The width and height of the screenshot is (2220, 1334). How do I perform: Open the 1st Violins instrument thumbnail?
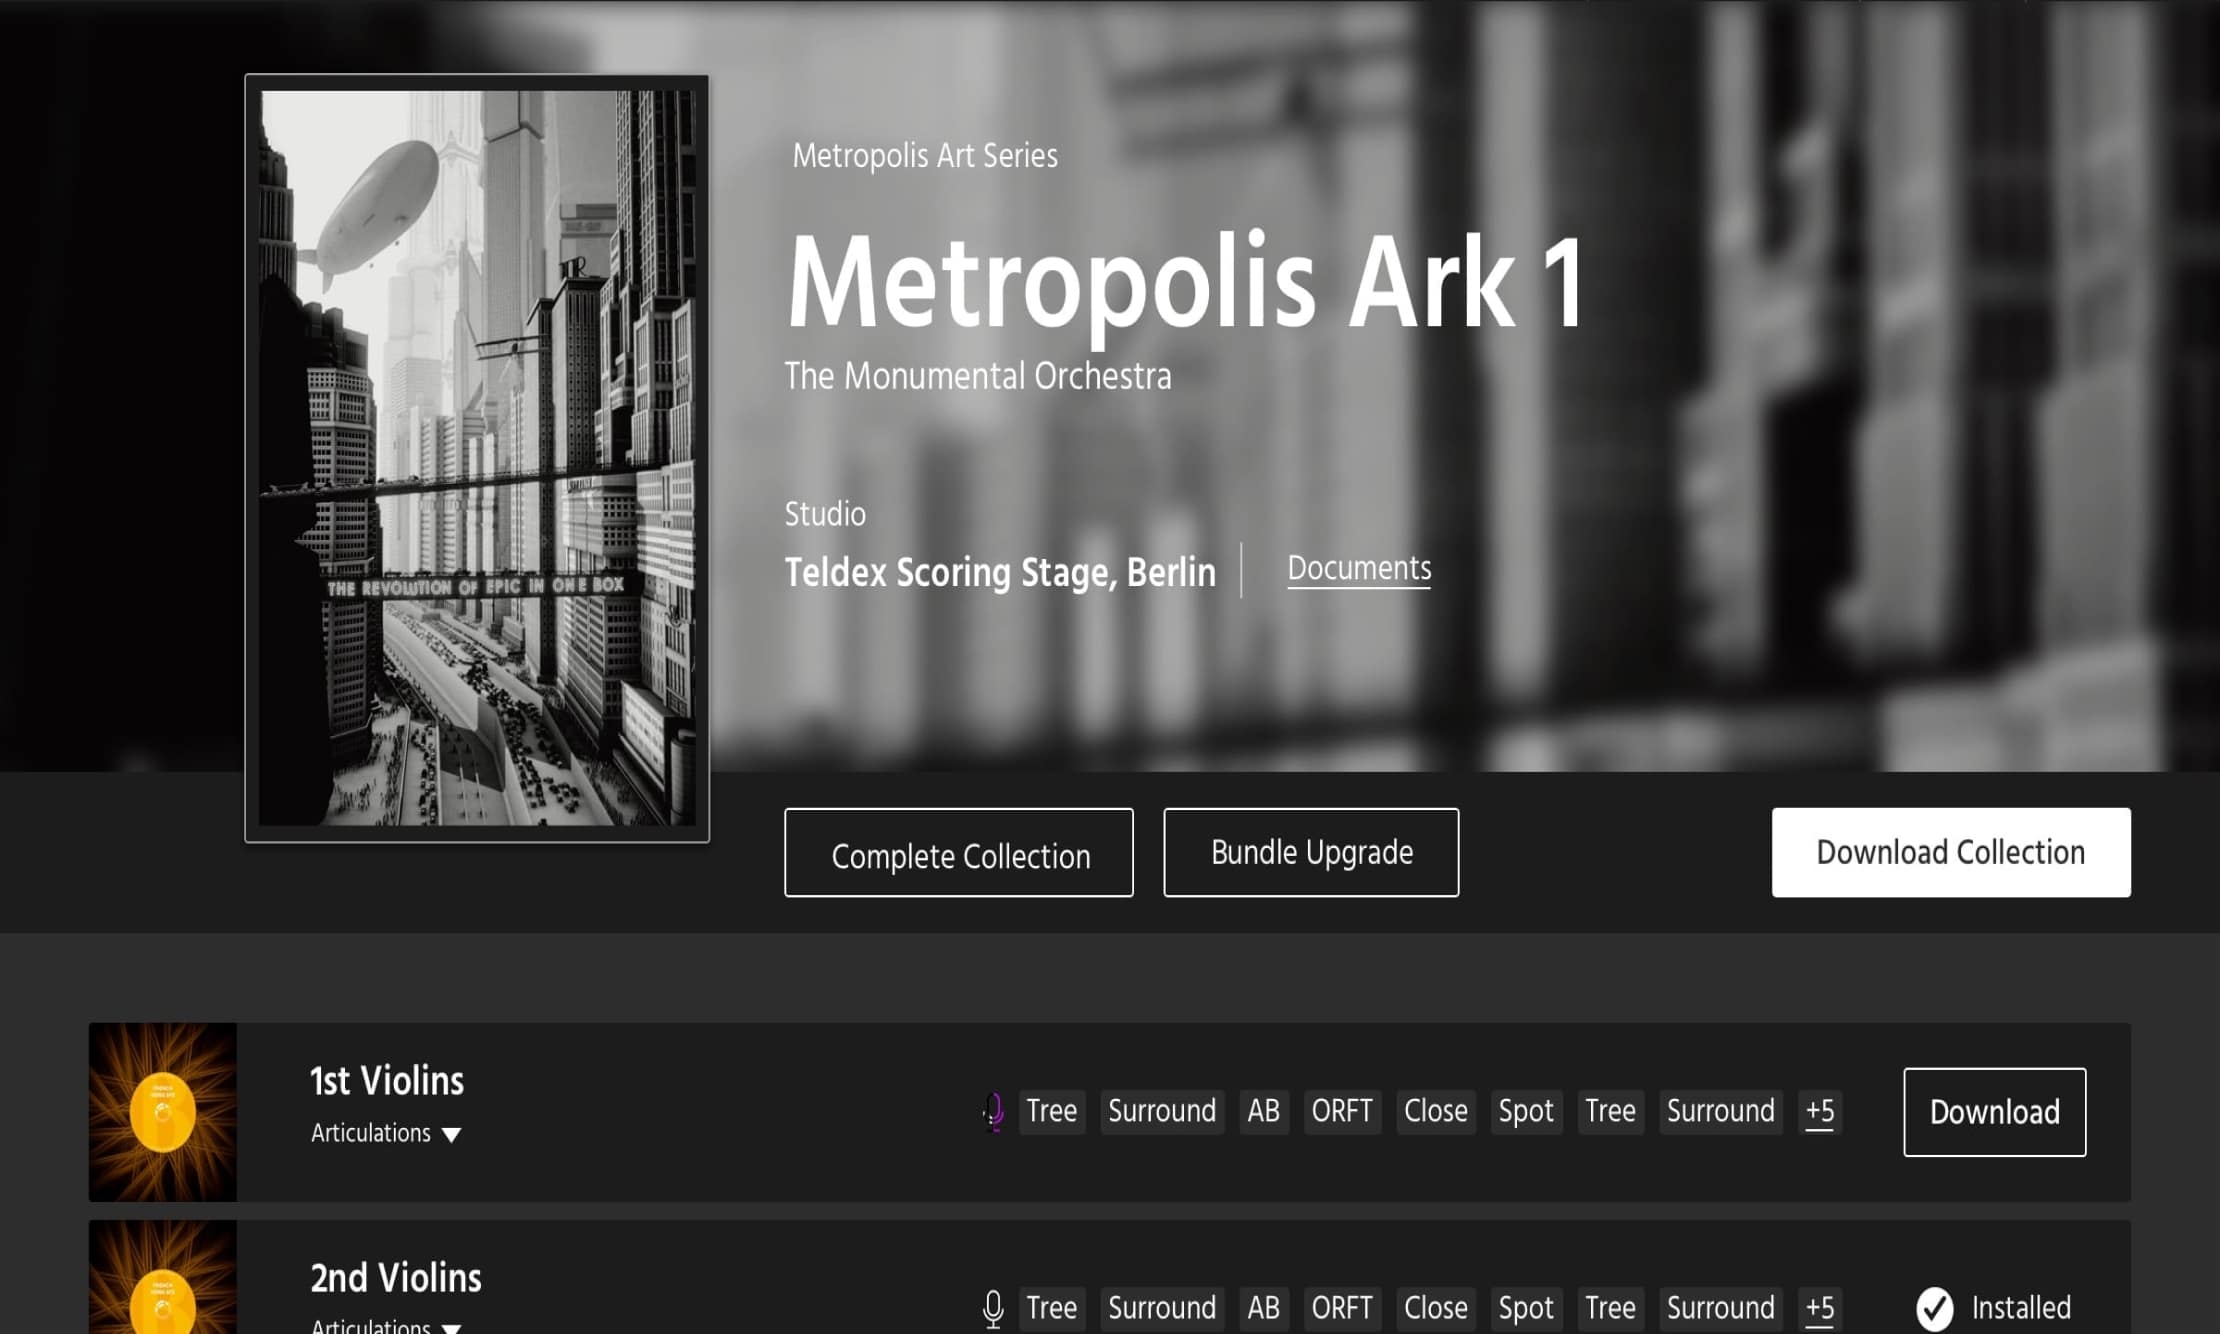click(x=163, y=1112)
